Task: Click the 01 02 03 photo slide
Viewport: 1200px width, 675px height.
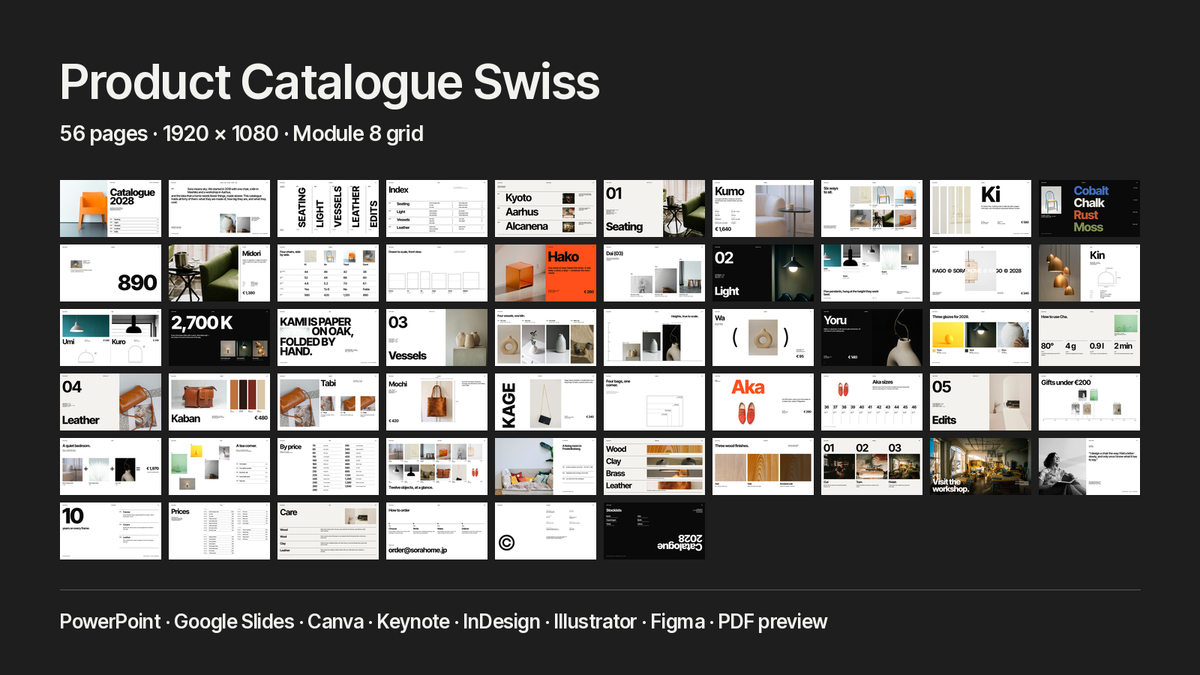Action: click(872, 466)
